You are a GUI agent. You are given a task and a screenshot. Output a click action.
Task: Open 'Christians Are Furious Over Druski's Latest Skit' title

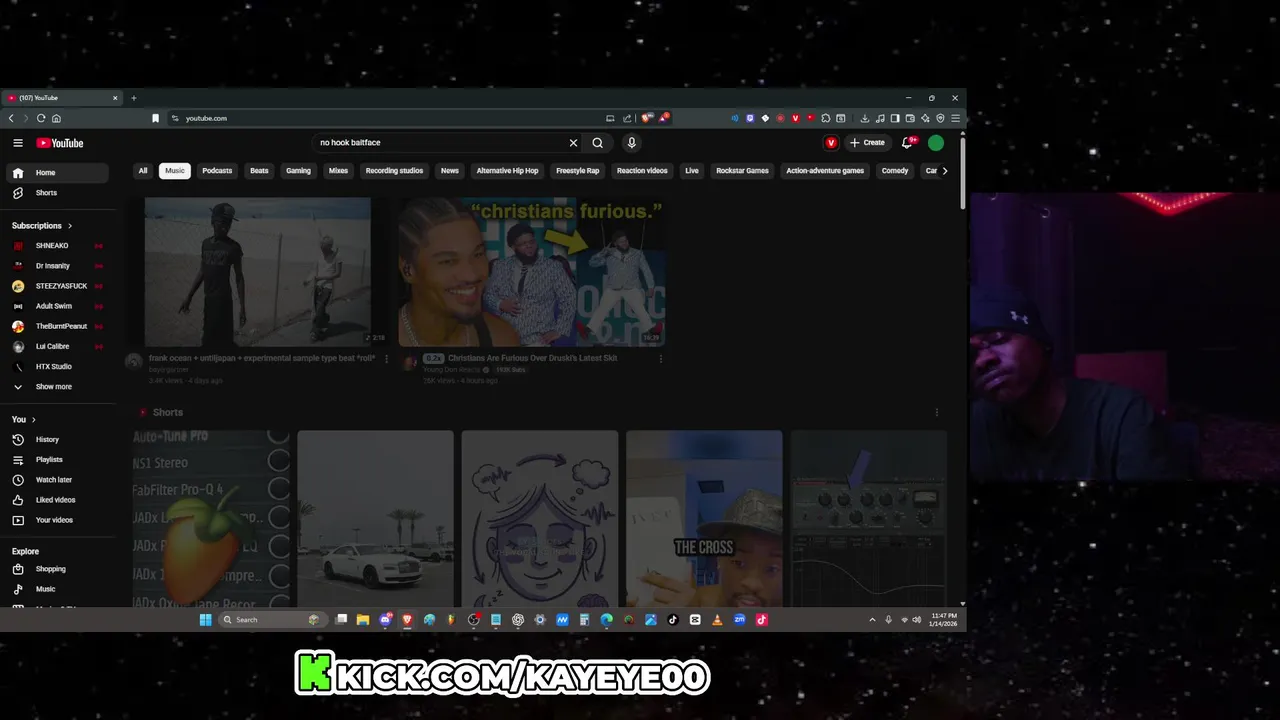coord(532,358)
